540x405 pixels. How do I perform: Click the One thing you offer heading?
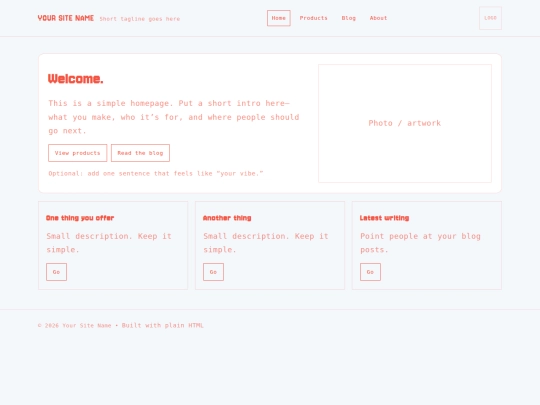coord(80,218)
